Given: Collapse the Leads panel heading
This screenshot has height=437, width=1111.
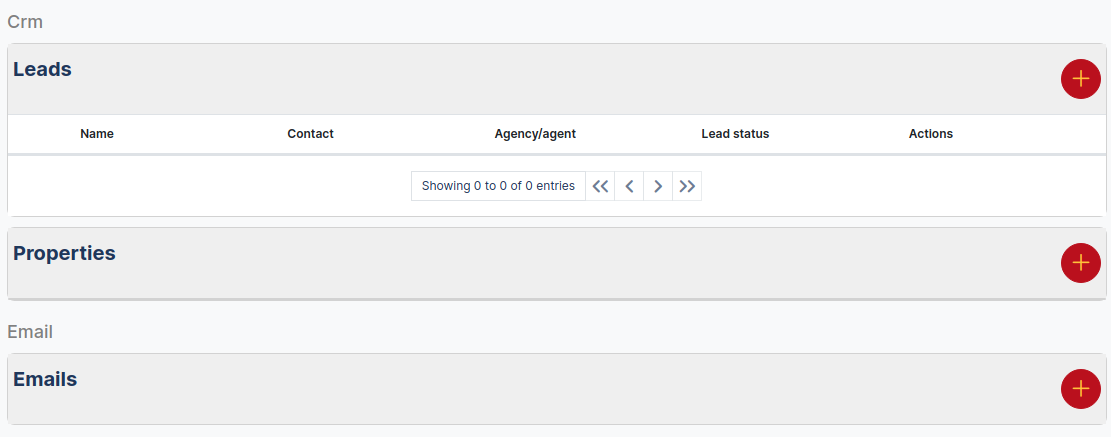Looking at the screenshot, I should click(x=42, y=69).
